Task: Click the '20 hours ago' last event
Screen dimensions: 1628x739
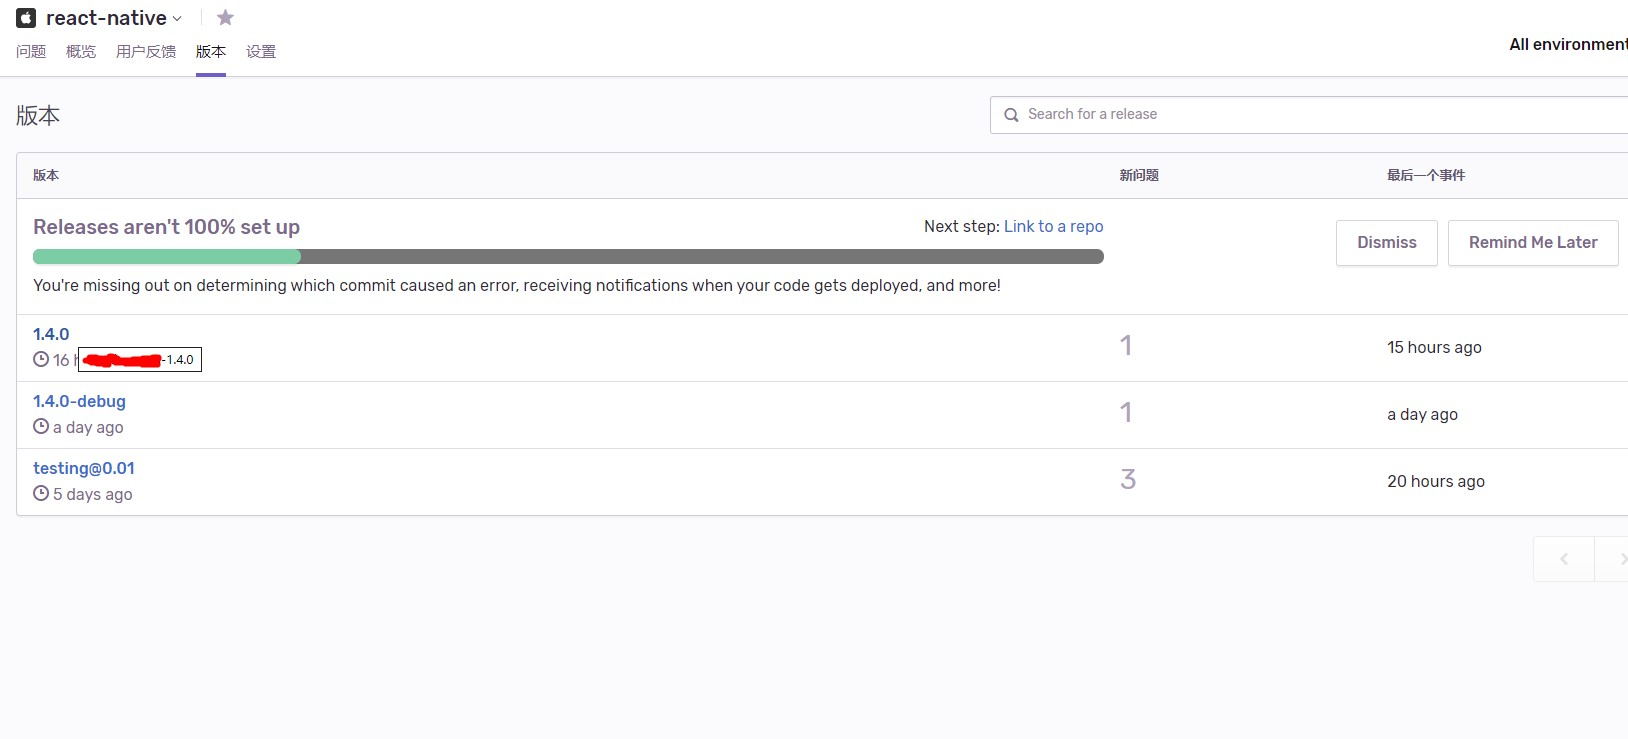Action: [1436, 481]
